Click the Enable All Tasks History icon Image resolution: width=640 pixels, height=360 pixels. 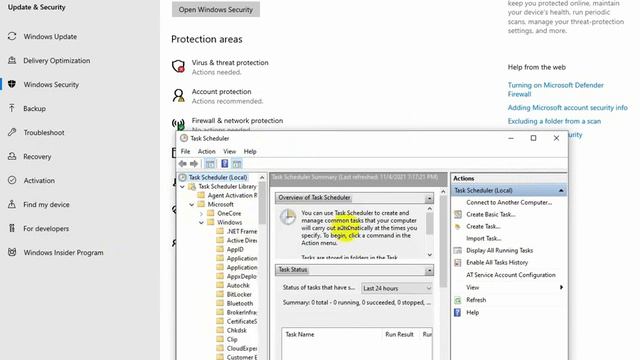(x=458, y=262)
